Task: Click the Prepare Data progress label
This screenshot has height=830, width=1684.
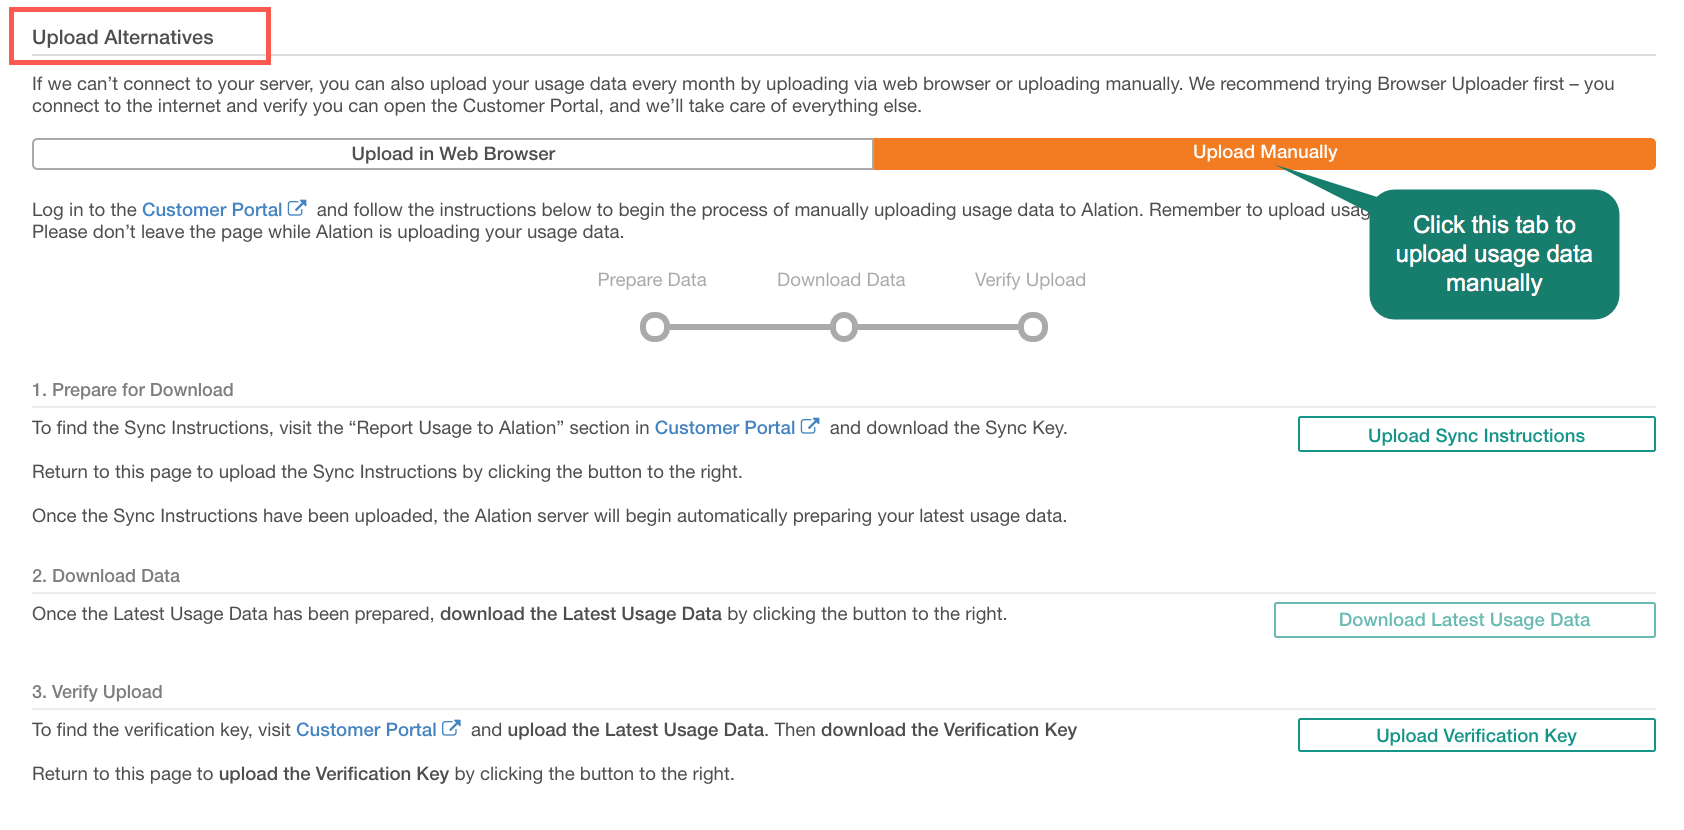Action: [x=652, y=280]
